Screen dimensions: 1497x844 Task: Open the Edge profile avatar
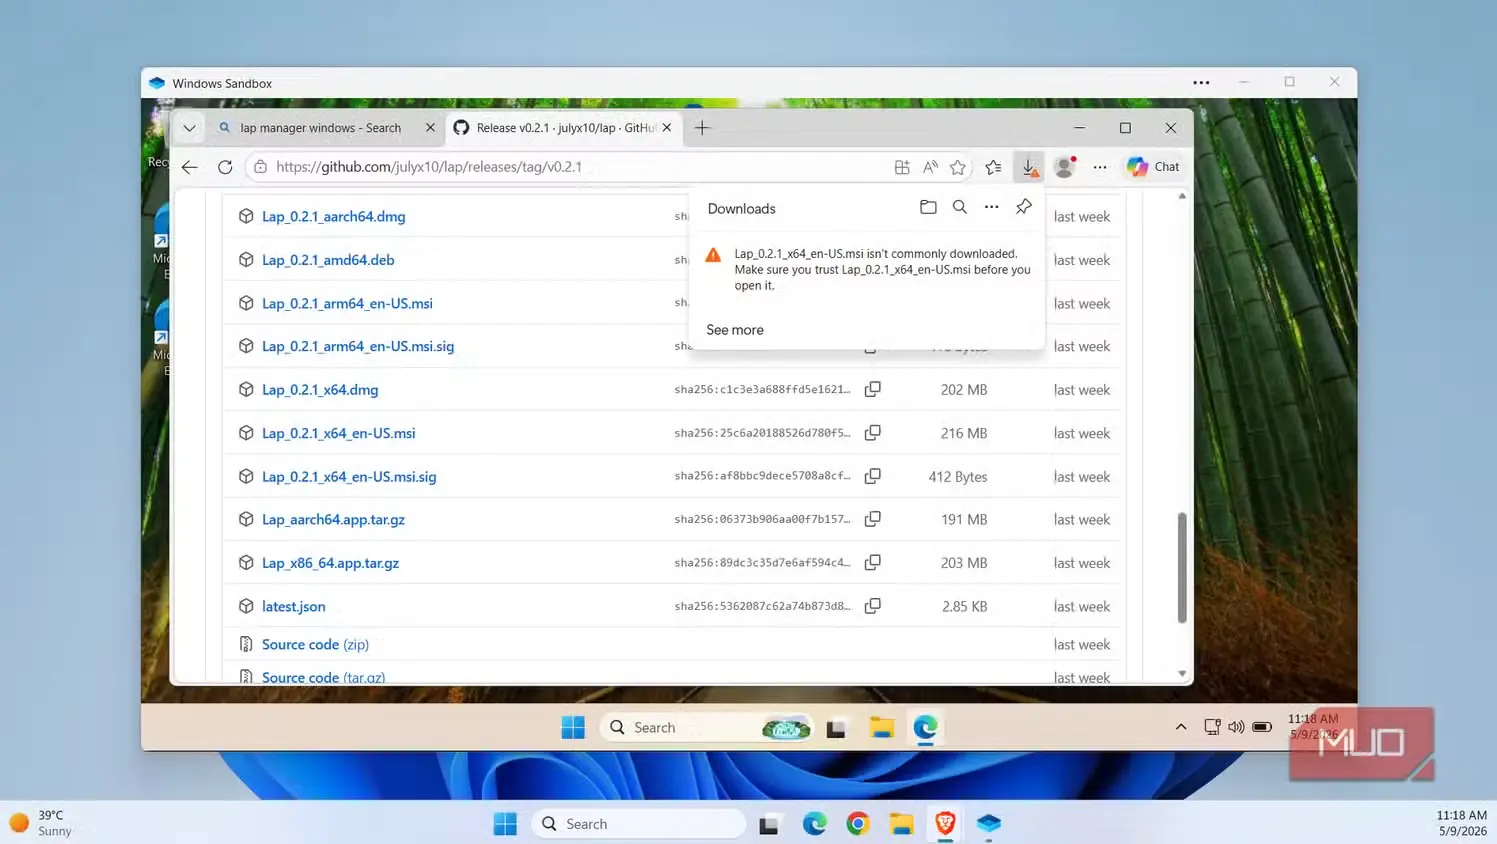[x=1065, y=167]
